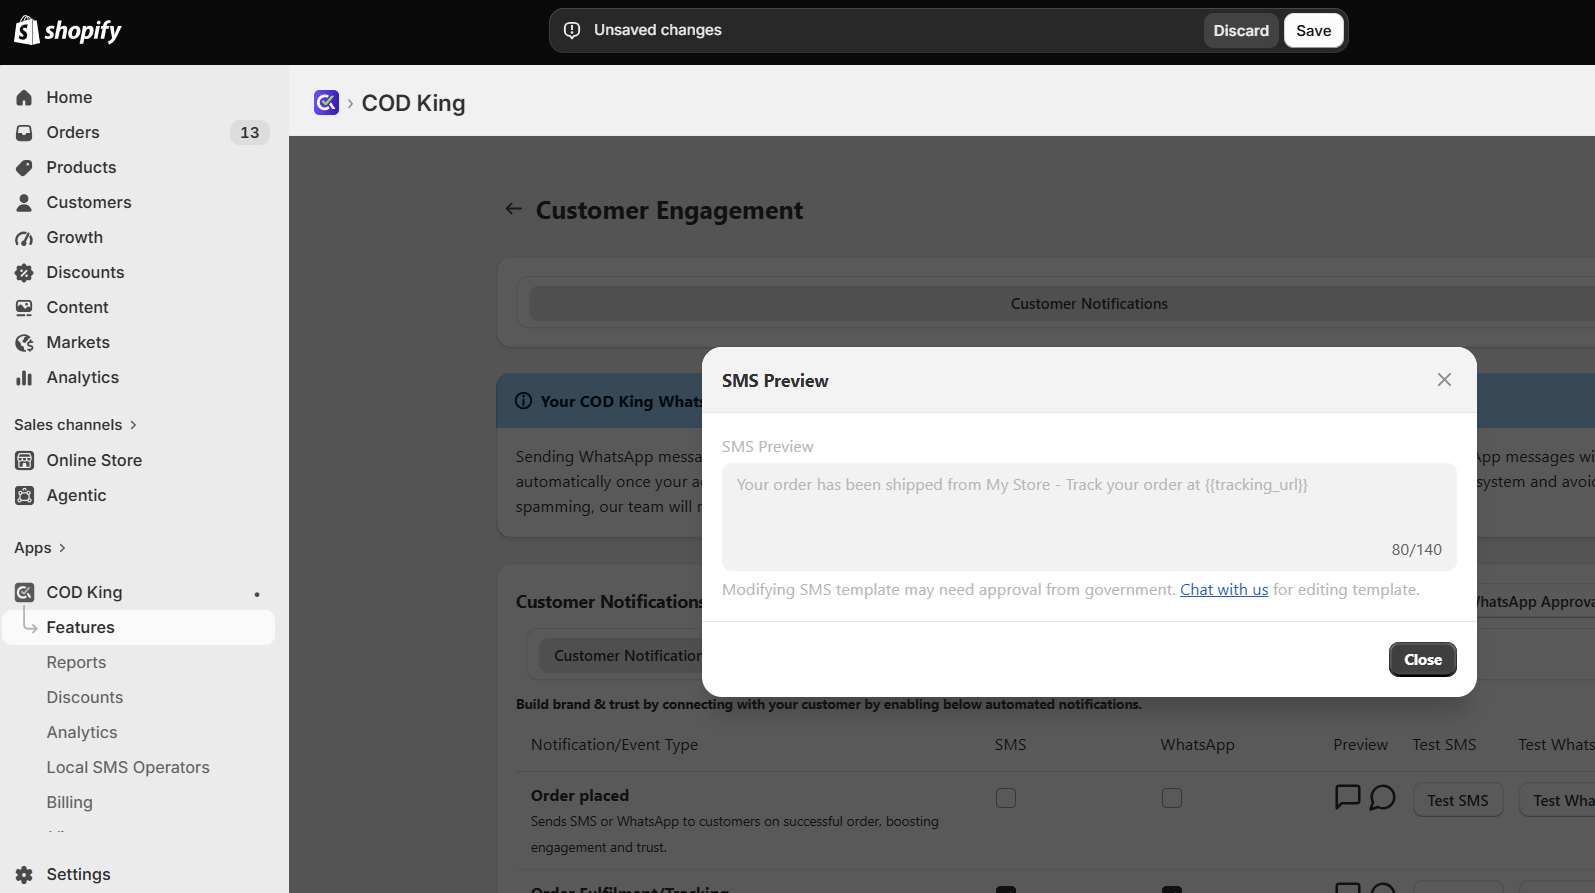Click the pin dot beside COD King

coord(257,594)
